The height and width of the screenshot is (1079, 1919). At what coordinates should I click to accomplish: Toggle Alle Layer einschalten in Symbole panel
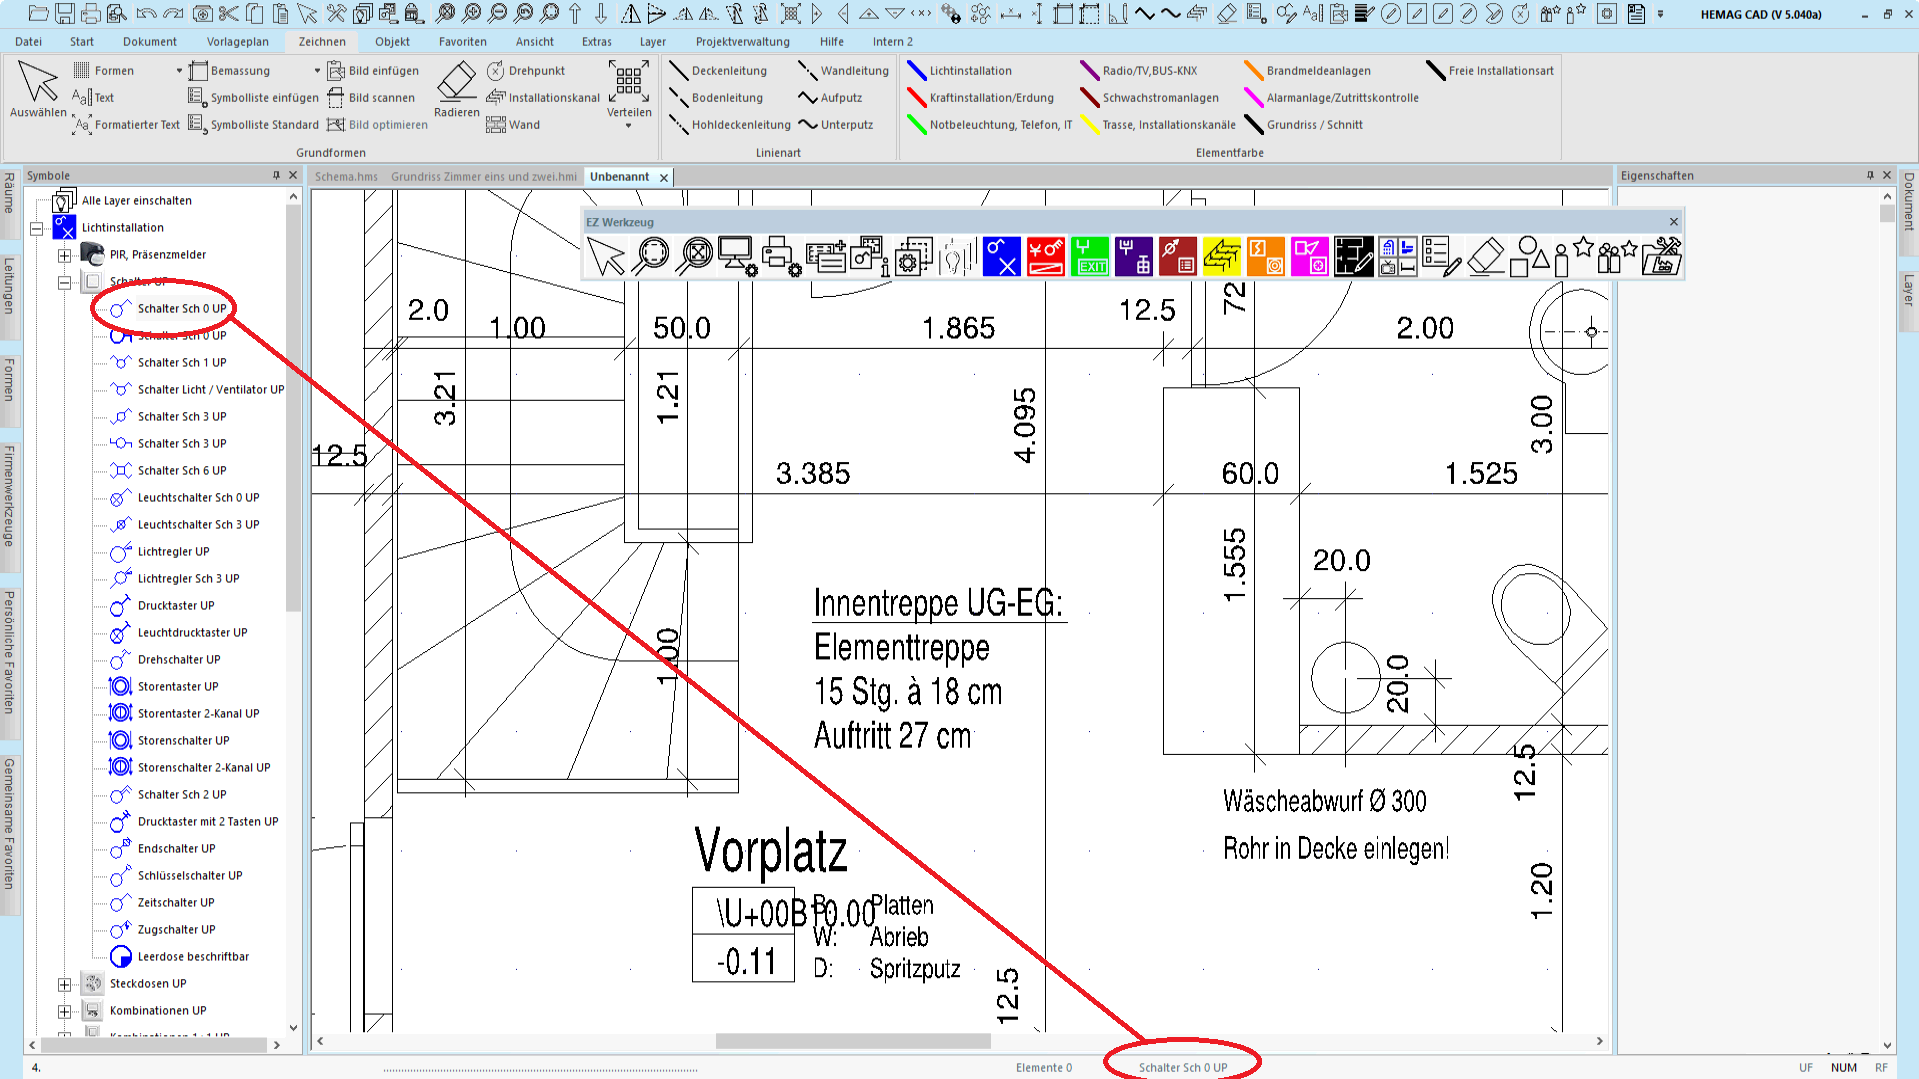(65, 200)
